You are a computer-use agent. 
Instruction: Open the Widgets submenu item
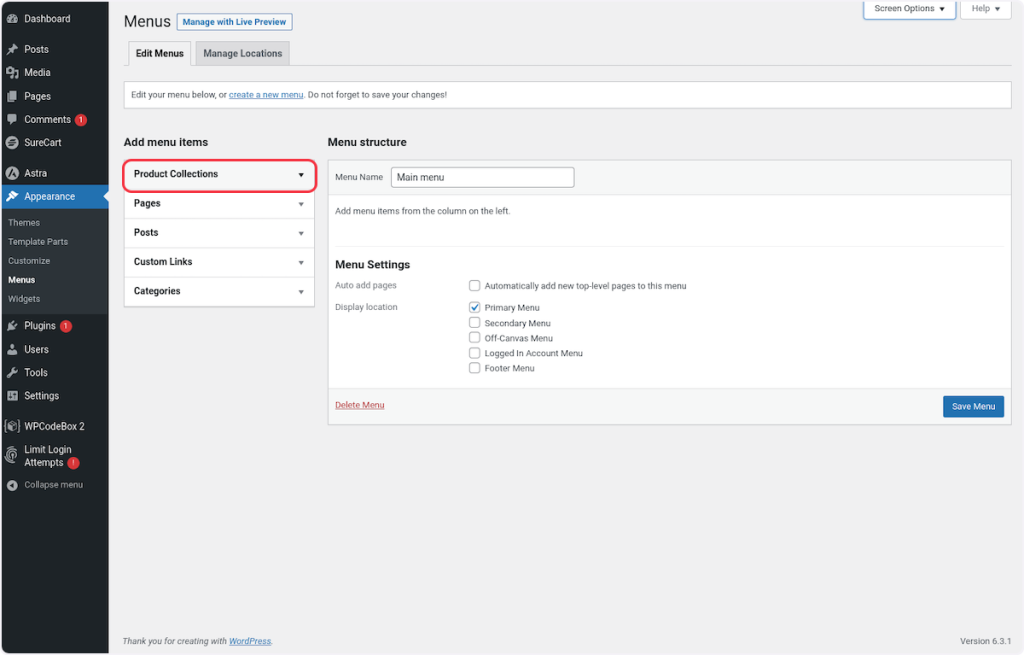24,299
